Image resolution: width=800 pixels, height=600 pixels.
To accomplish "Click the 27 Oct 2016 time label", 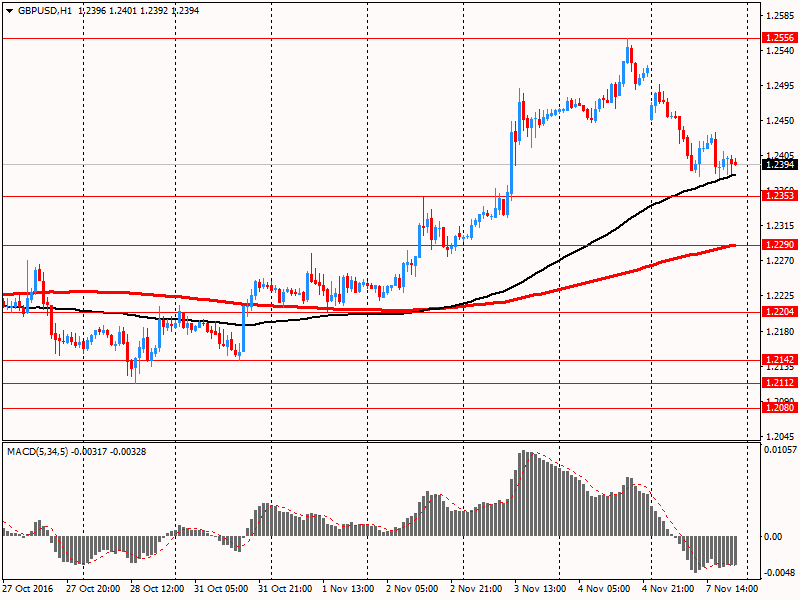I will point(28,588).
